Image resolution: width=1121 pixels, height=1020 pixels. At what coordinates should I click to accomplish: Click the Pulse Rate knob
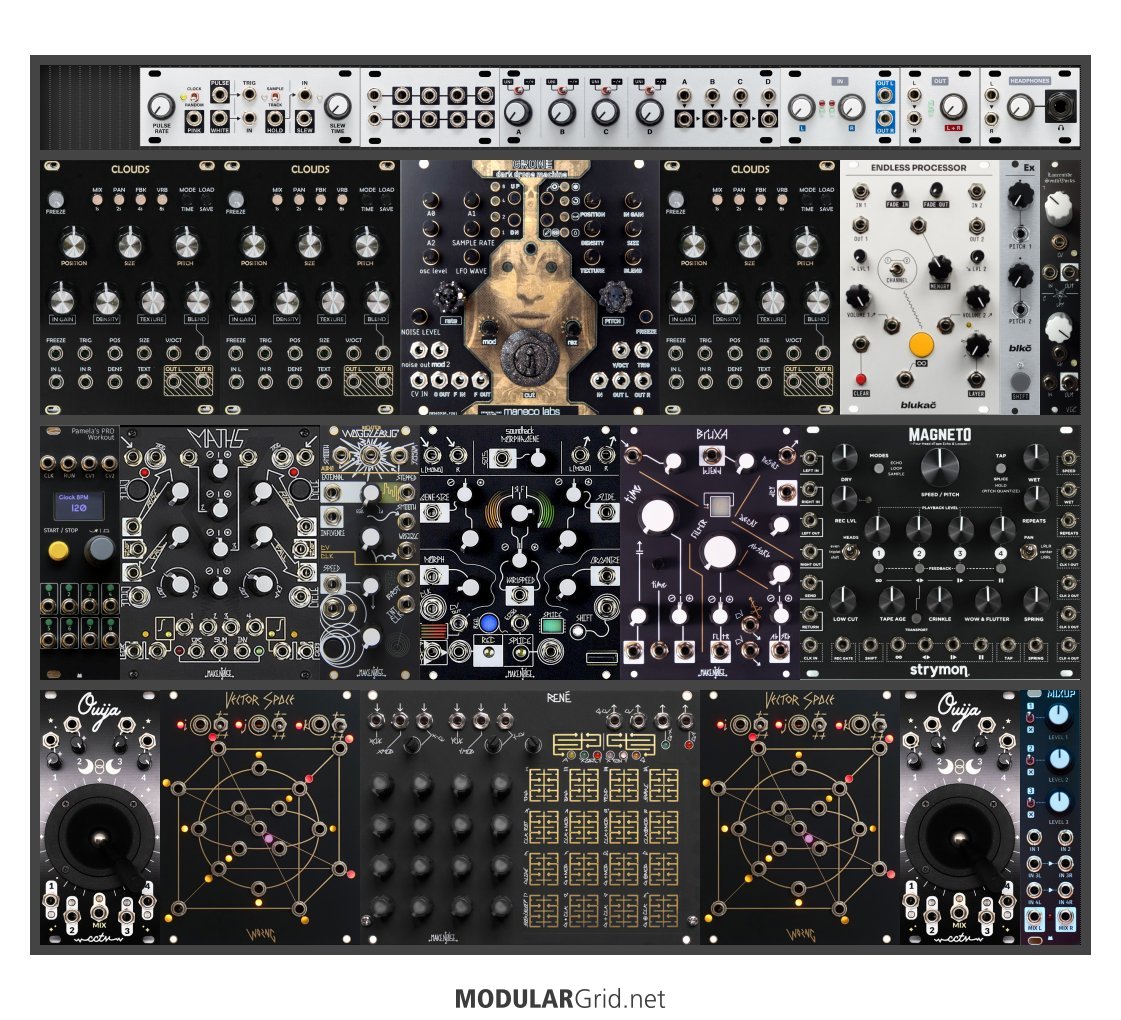(x=162, y=108)
